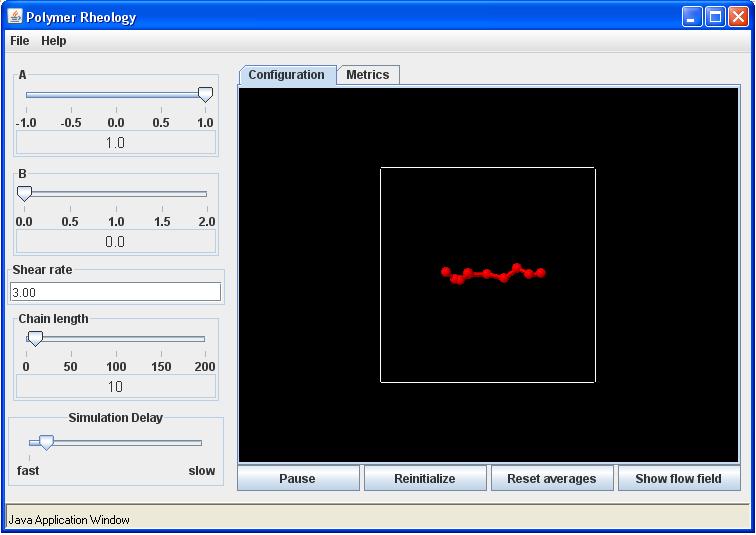Click the B slider thumb
The height and width of the screenshot is (535, 756).
click(x=24, y=194)
